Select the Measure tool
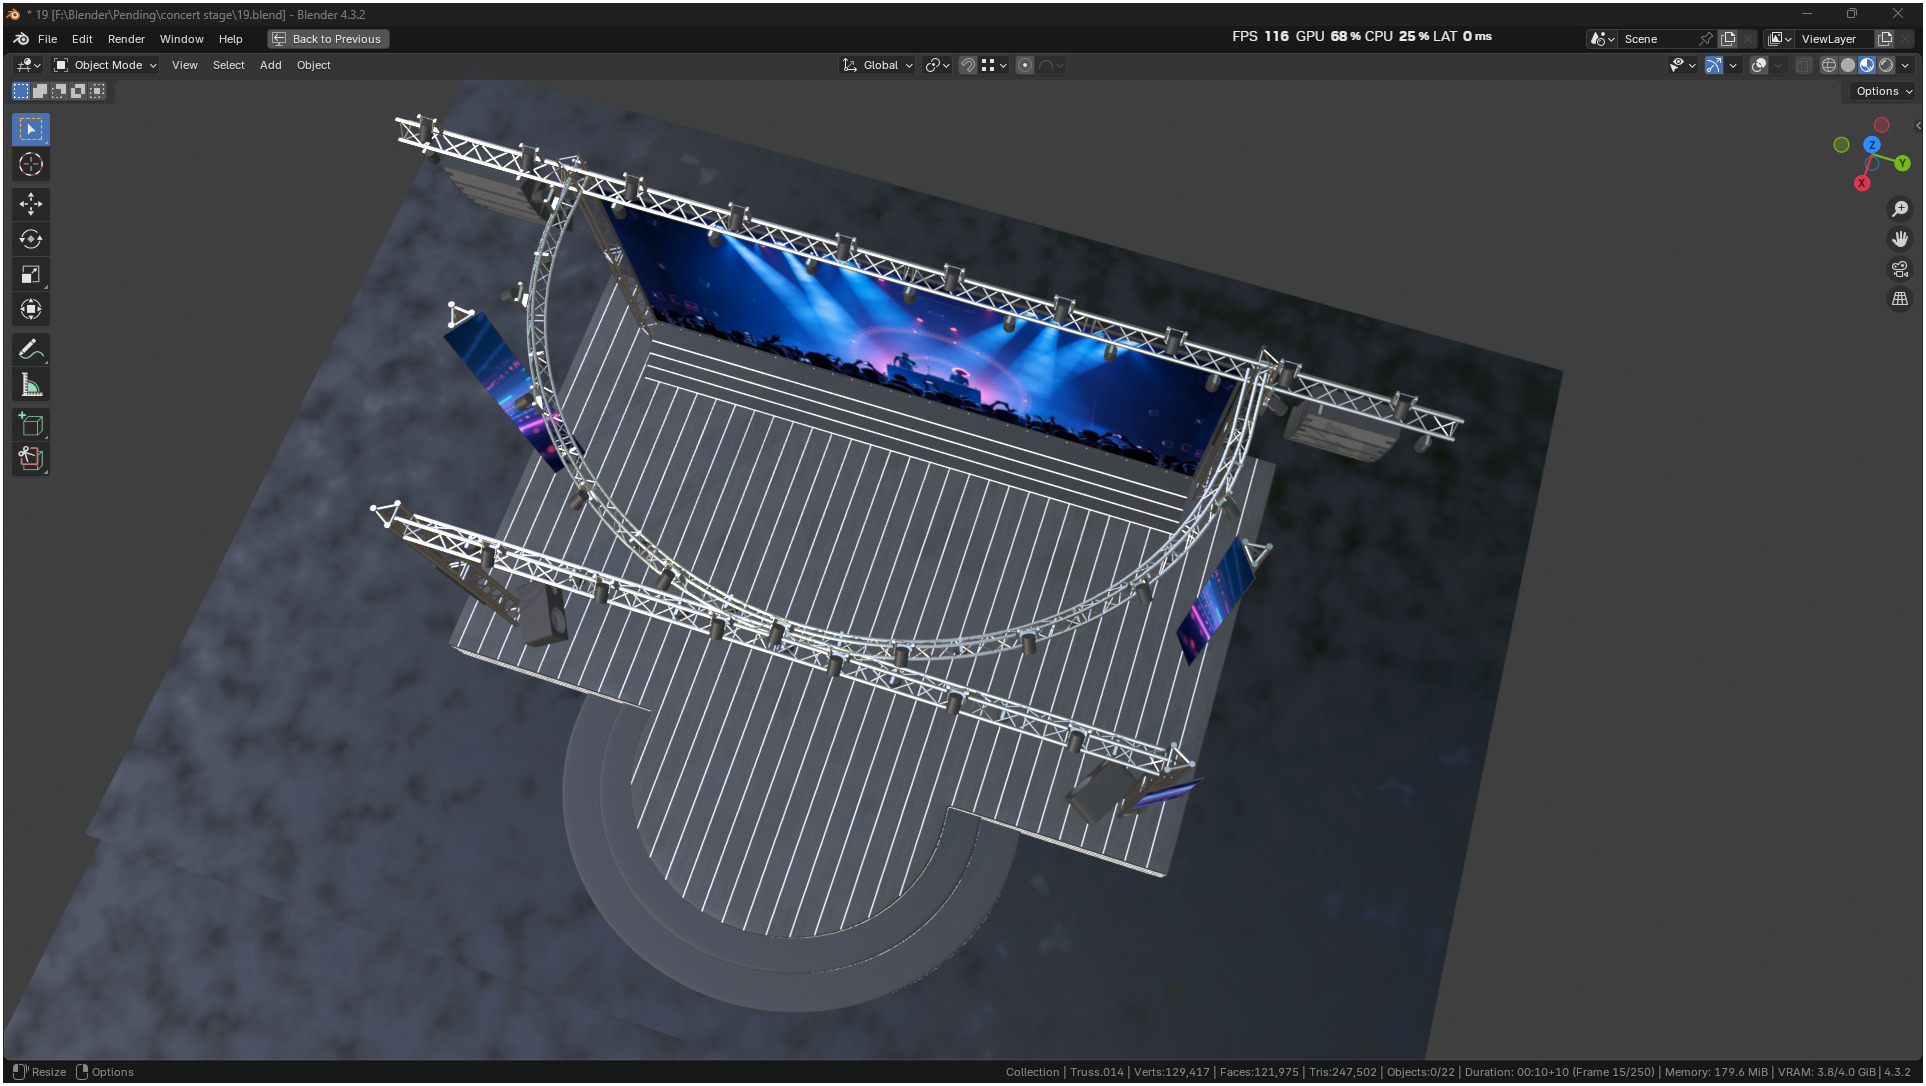1926x1086 pixels. pyautogui.click(x=31, y=385)
